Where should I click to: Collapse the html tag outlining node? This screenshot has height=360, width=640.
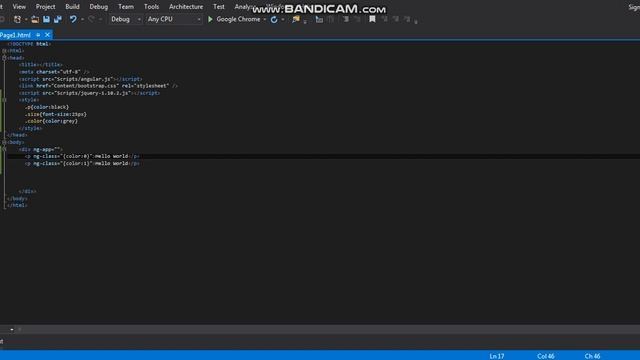tap(4, 51)
